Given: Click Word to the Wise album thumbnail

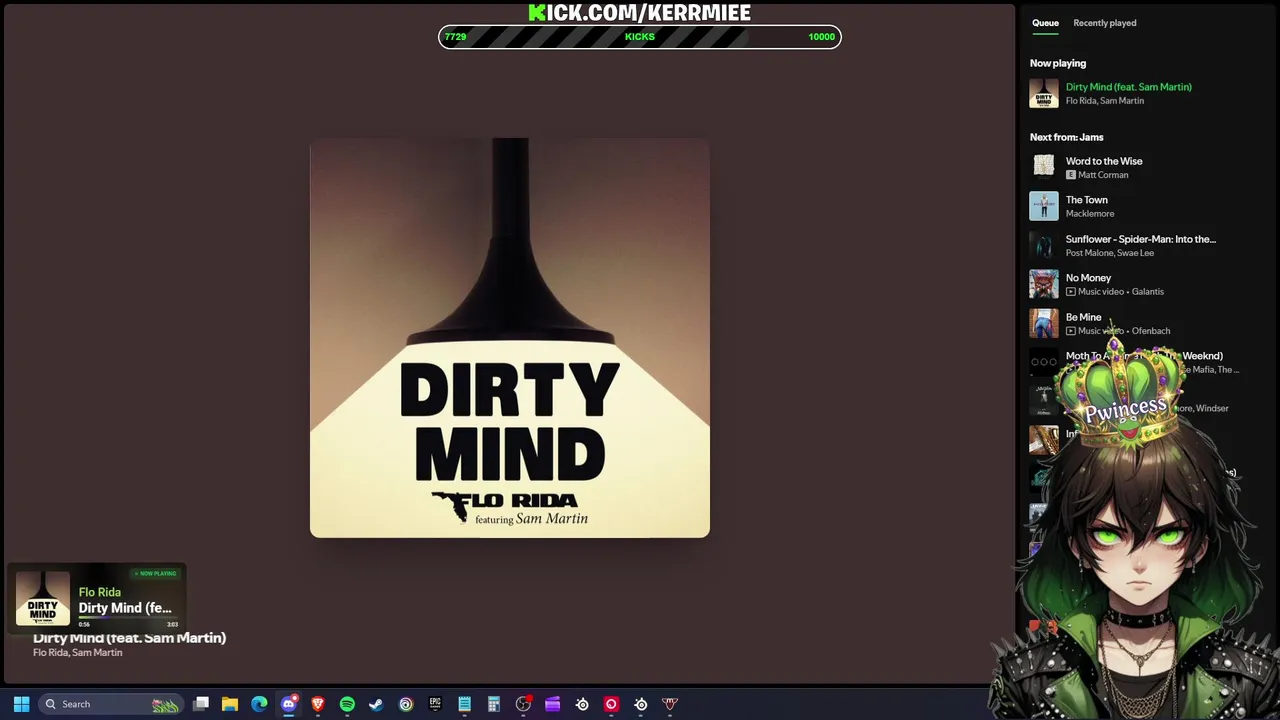Looking at the screenshot, I should point(1044,167).
